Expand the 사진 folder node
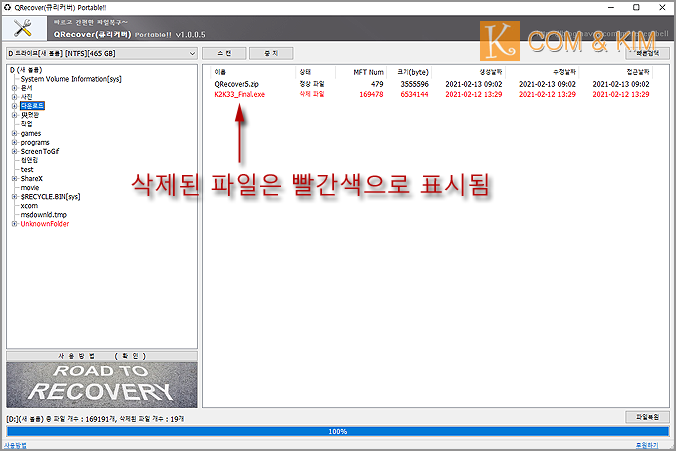The height and width of the screenshot is (451, 676). pos(15,97)
